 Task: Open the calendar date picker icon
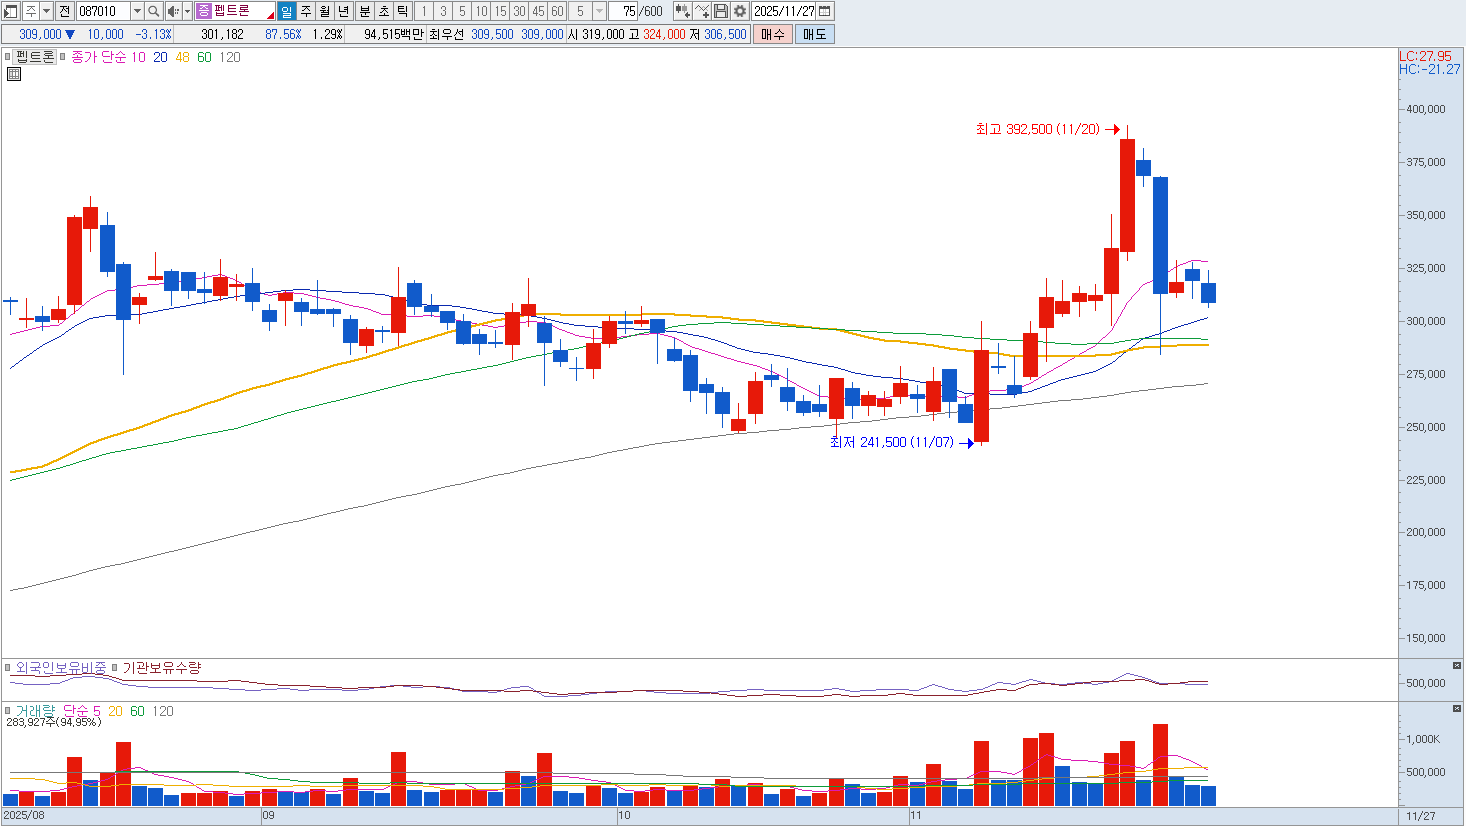tap(825, 11)
